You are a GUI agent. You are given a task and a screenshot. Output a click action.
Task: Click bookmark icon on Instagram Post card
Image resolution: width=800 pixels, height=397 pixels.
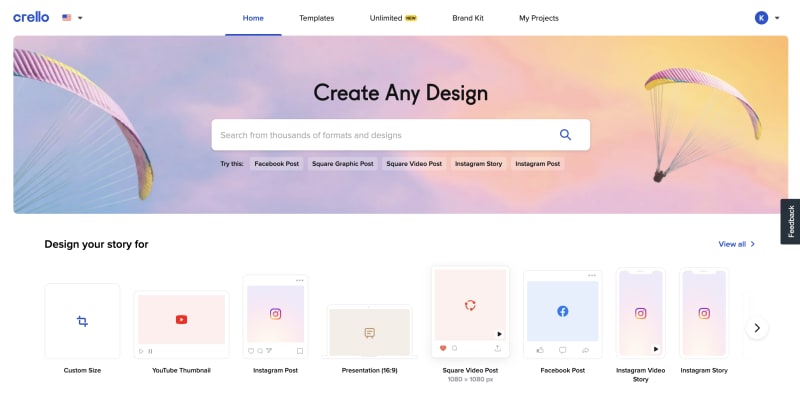click(300, 351)
